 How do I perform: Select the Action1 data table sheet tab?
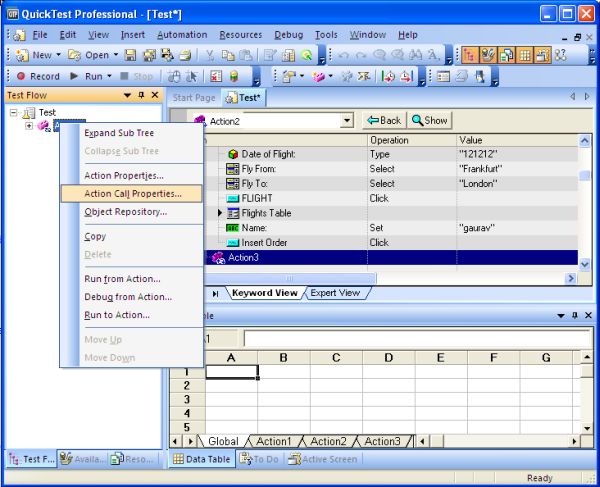274,441
